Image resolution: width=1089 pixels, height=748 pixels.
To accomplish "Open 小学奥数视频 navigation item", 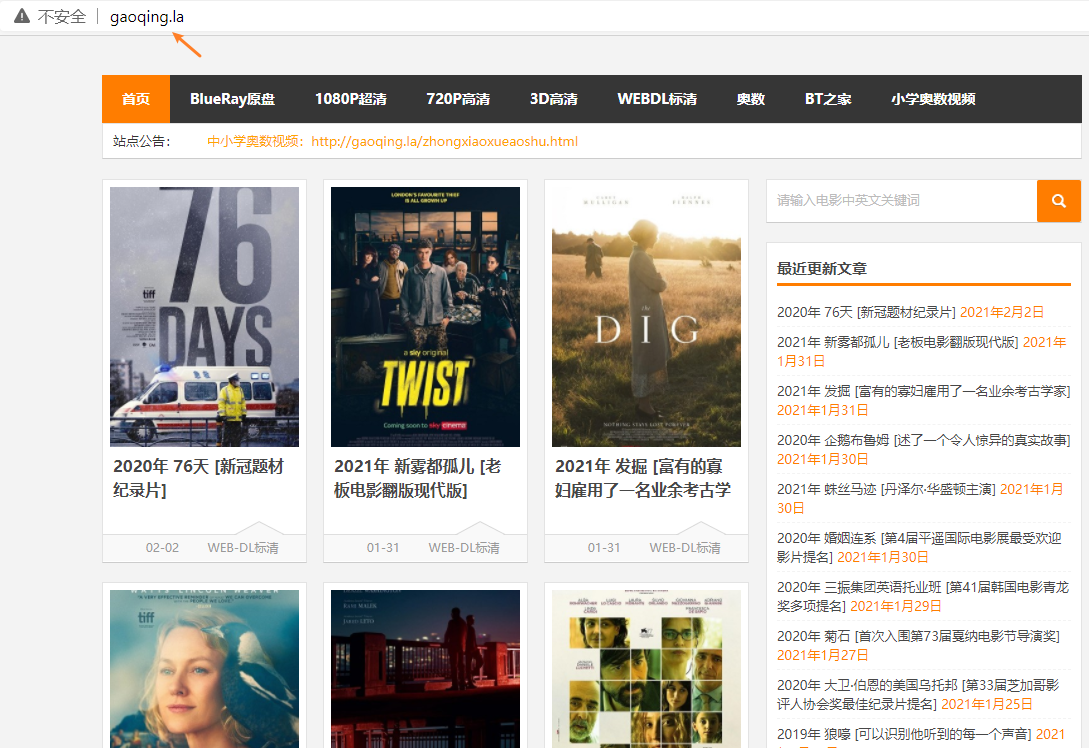I will (x=933, y=99).
